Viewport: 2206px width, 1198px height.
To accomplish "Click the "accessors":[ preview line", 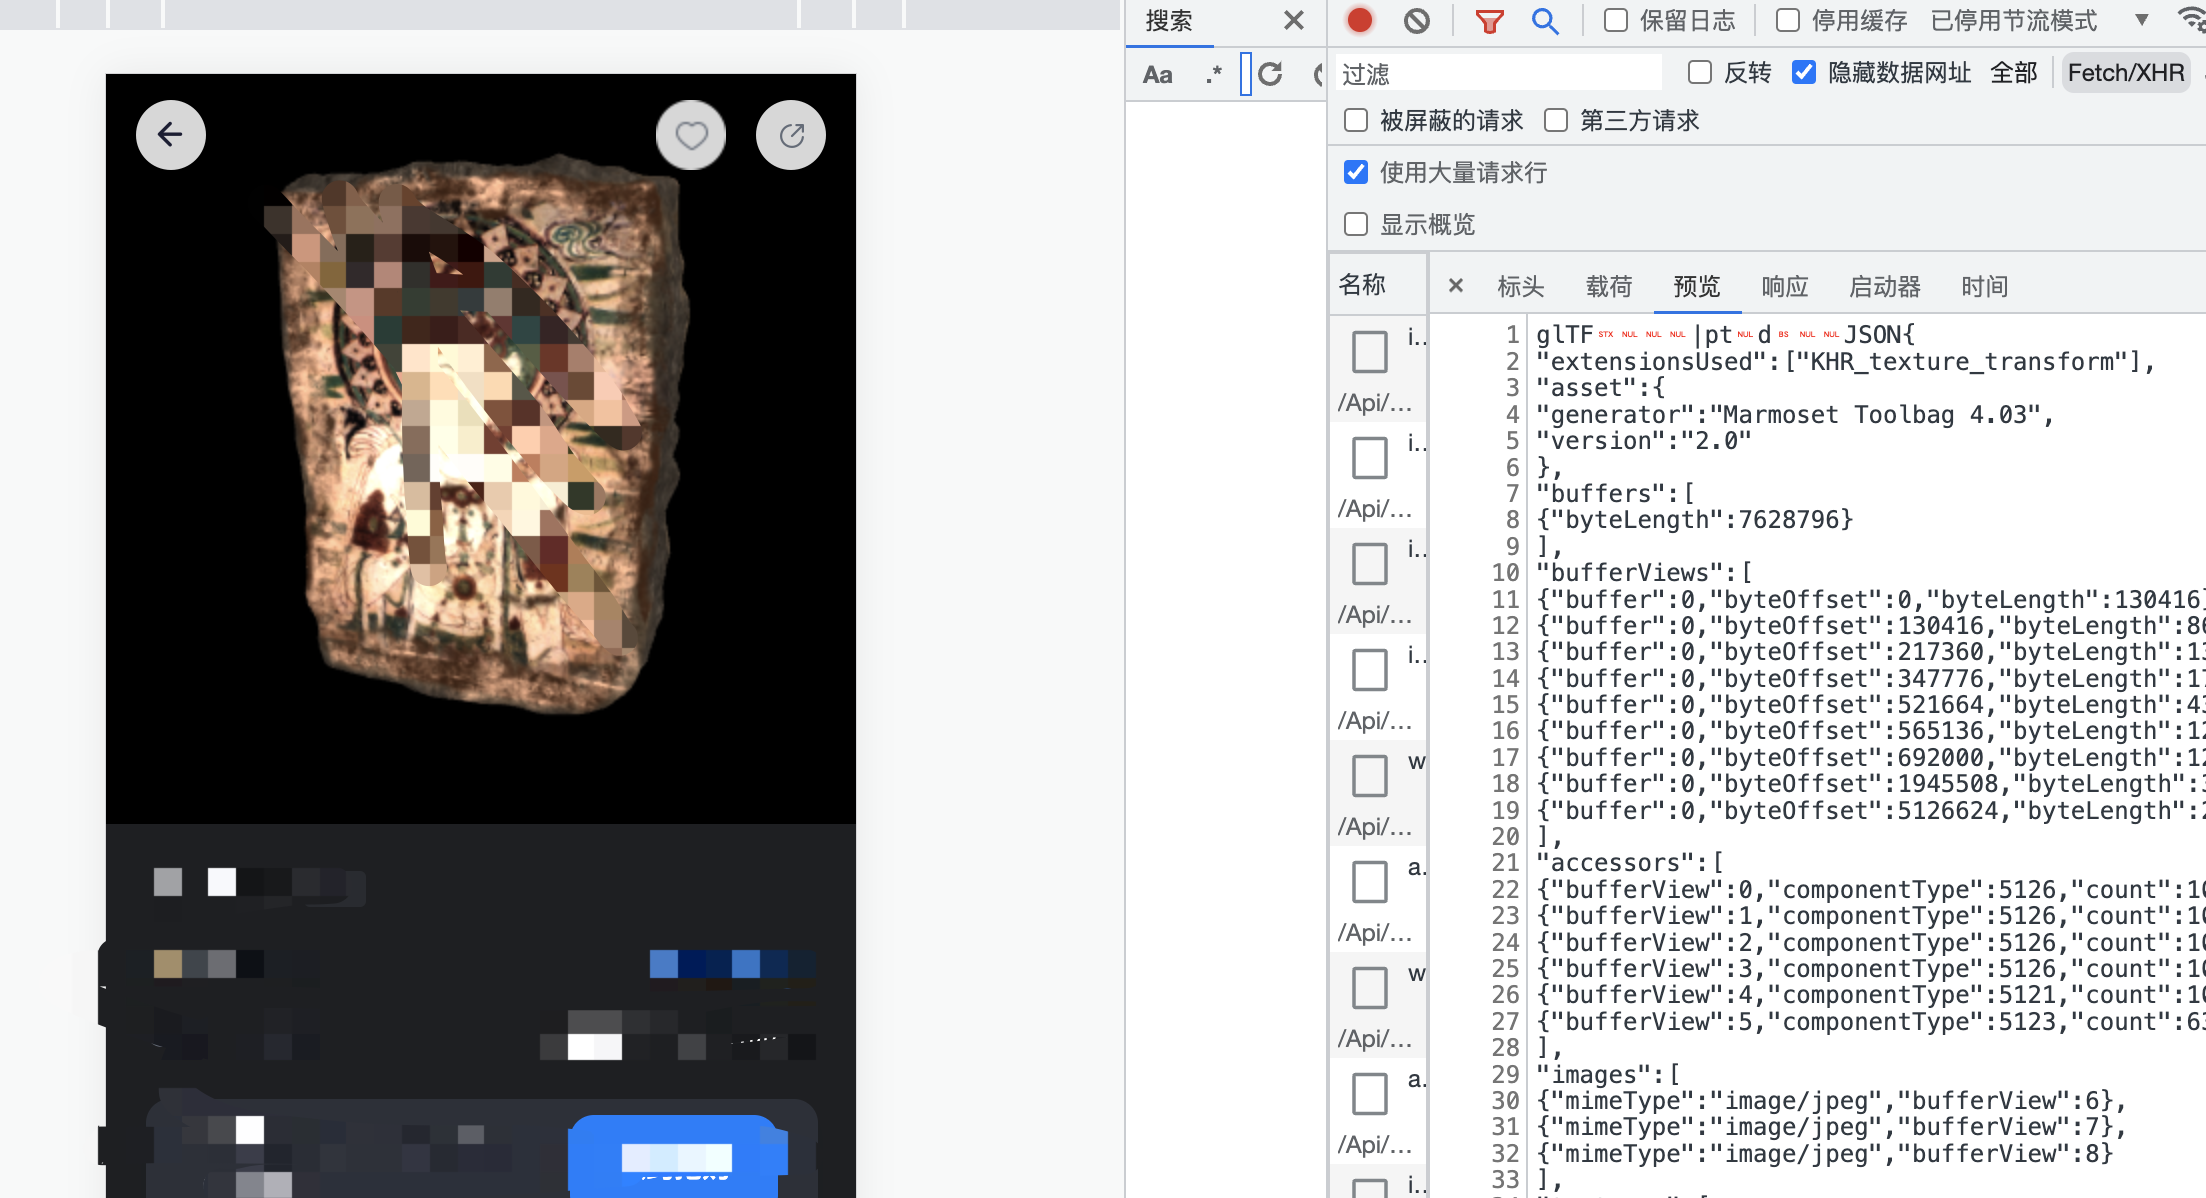I will (1630, 863).
